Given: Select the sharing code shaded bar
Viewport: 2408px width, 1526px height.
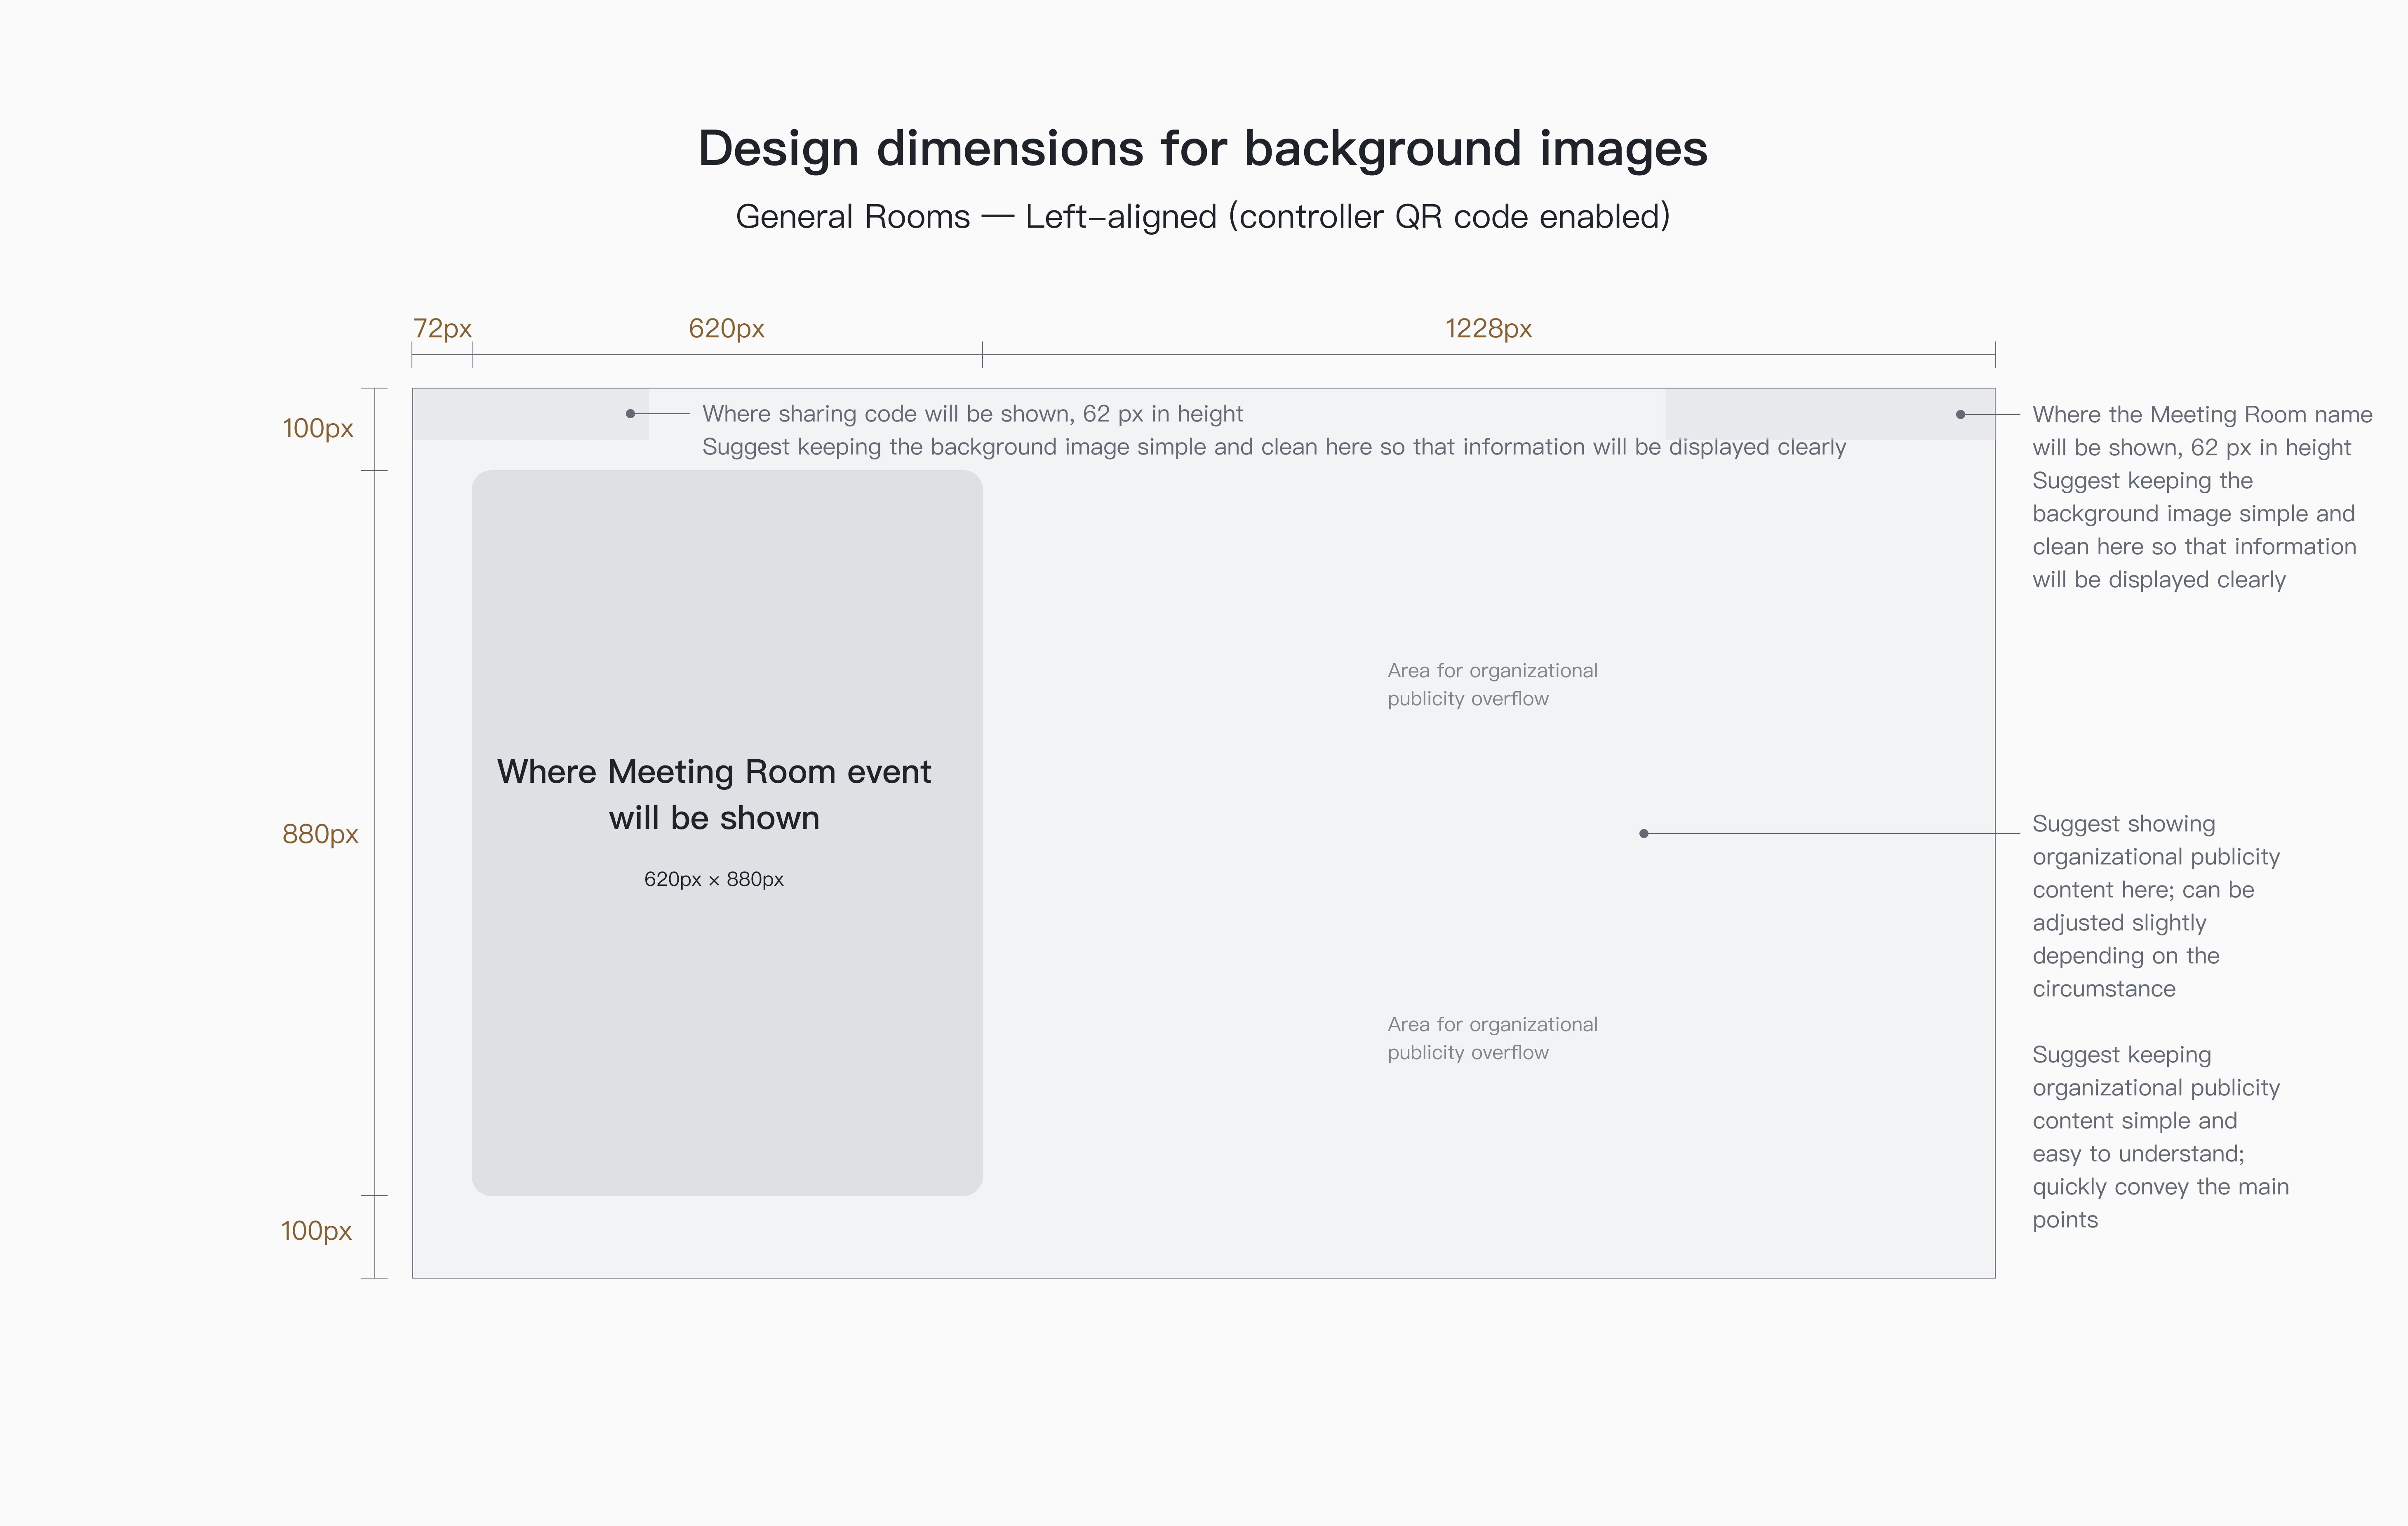Looking at the screenshot, I should (x=531, y=414).
